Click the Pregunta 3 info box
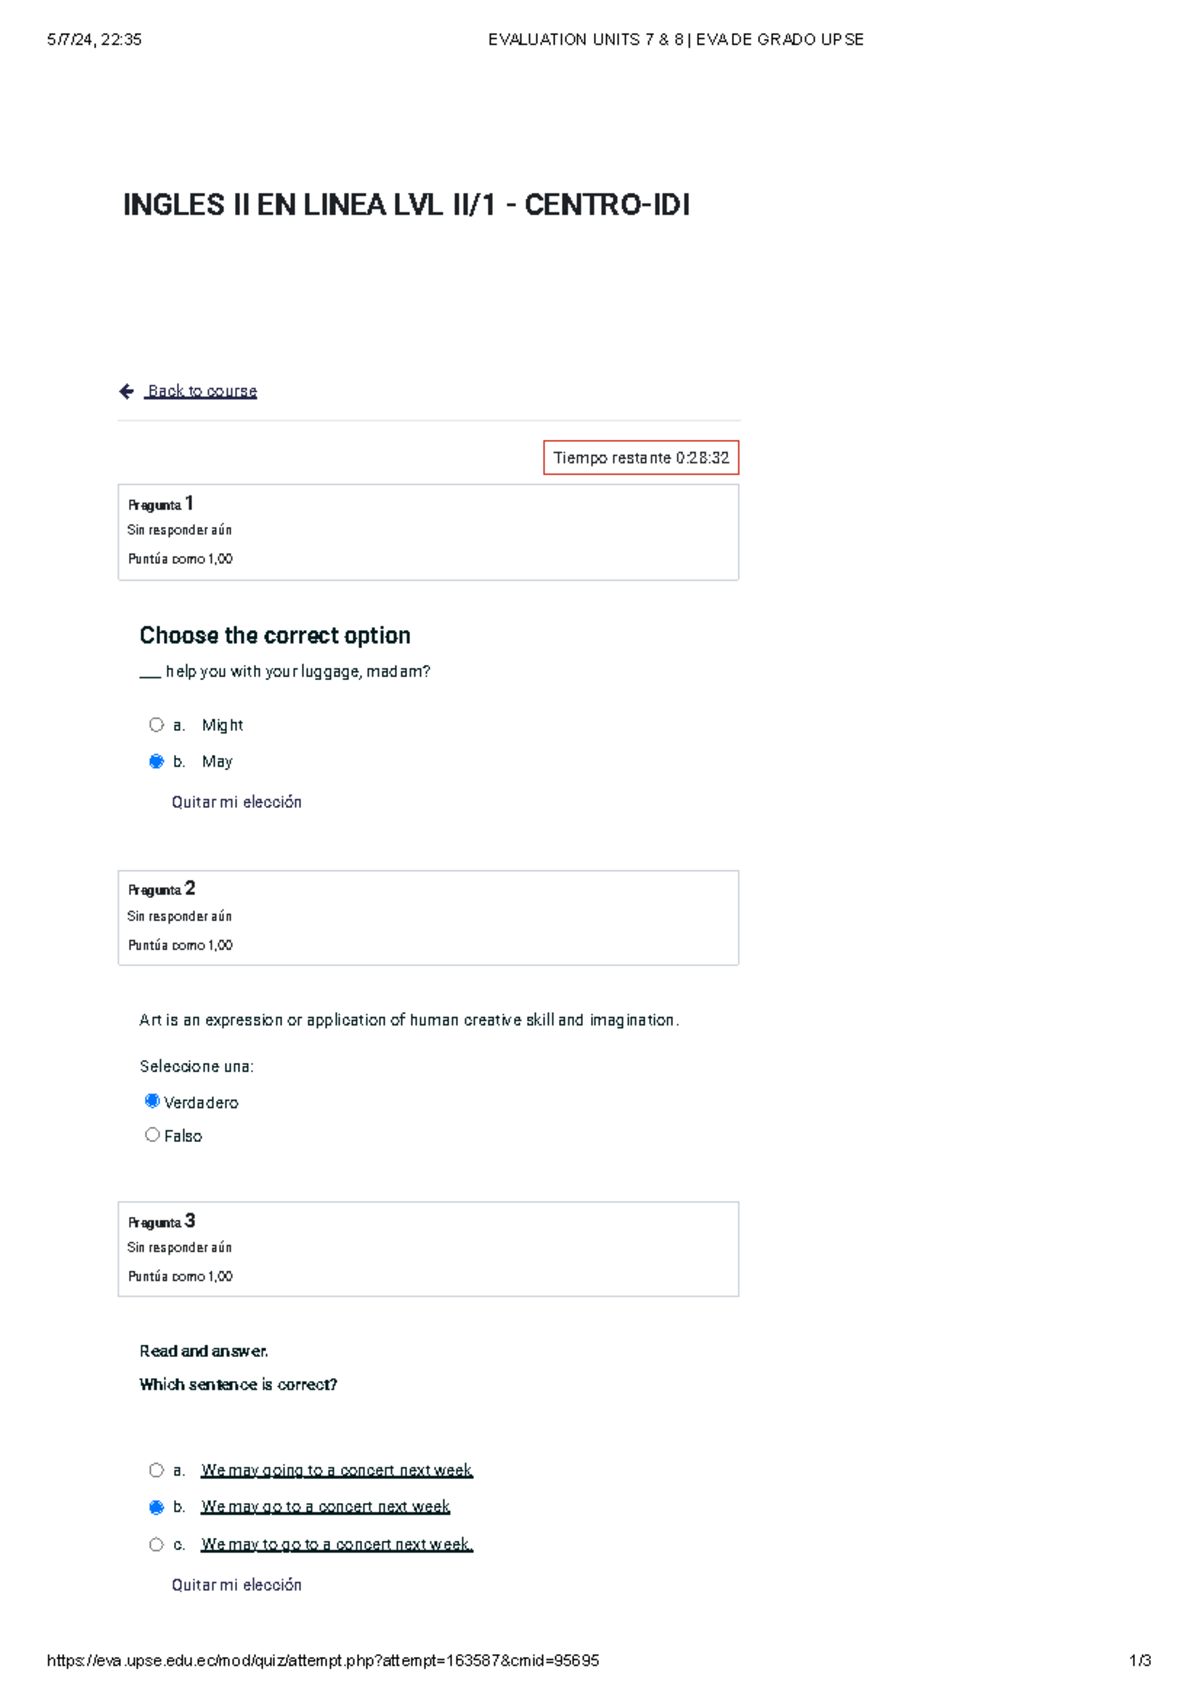The height and width of the screenshot is (1698, 1200). click(428, 1249)
